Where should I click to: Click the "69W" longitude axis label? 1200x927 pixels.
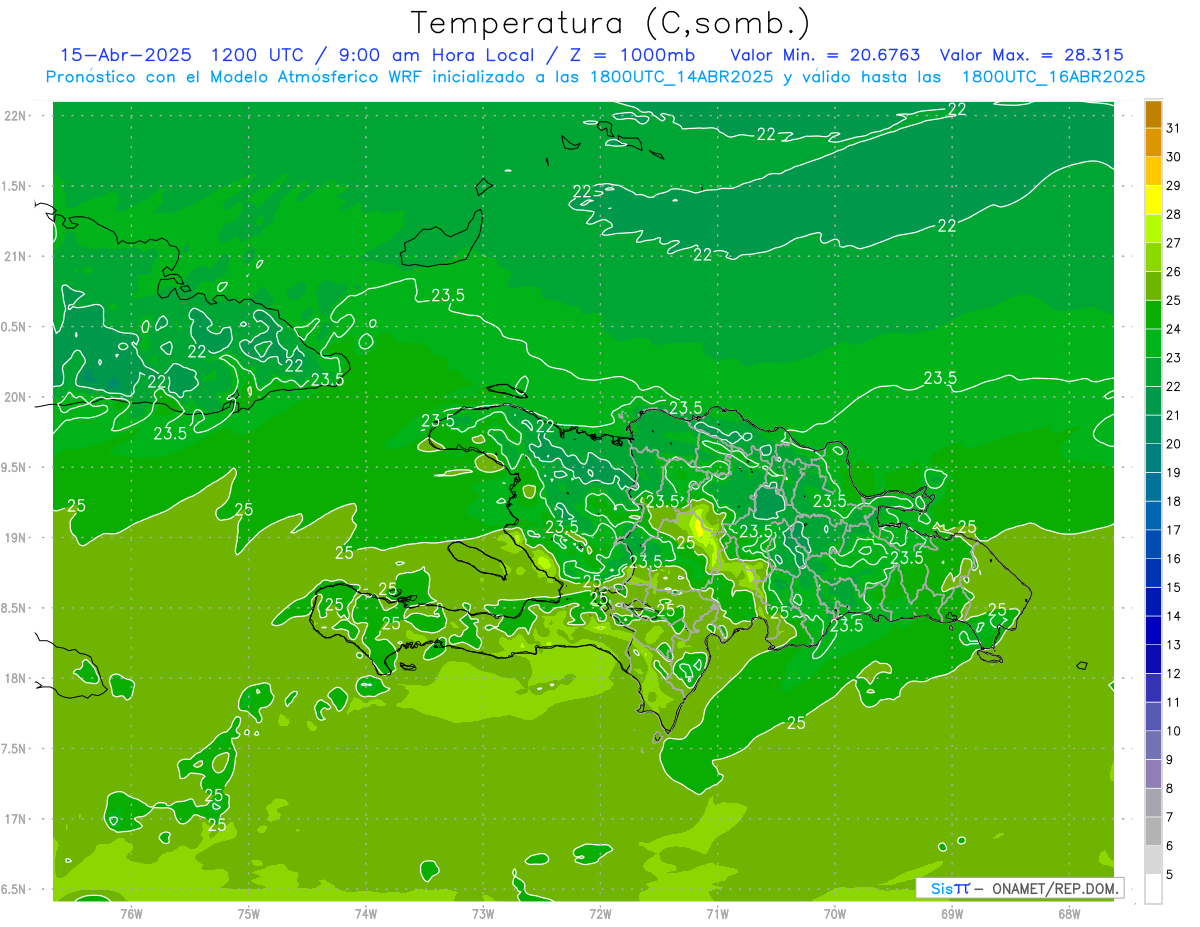pyautogui.click(x=952, y=912)
